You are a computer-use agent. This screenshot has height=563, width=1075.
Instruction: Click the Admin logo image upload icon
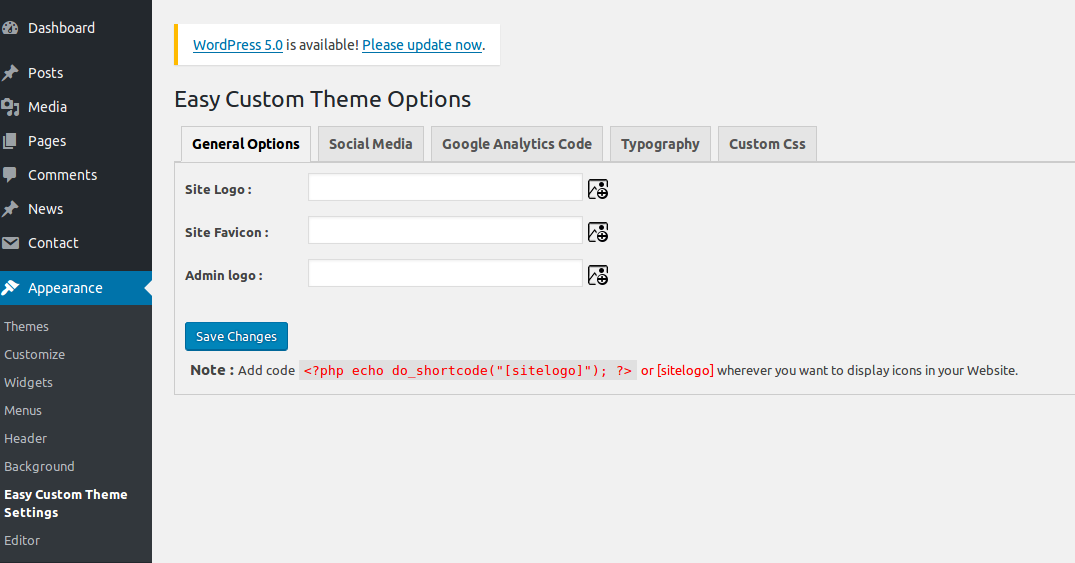click(598, 275)
